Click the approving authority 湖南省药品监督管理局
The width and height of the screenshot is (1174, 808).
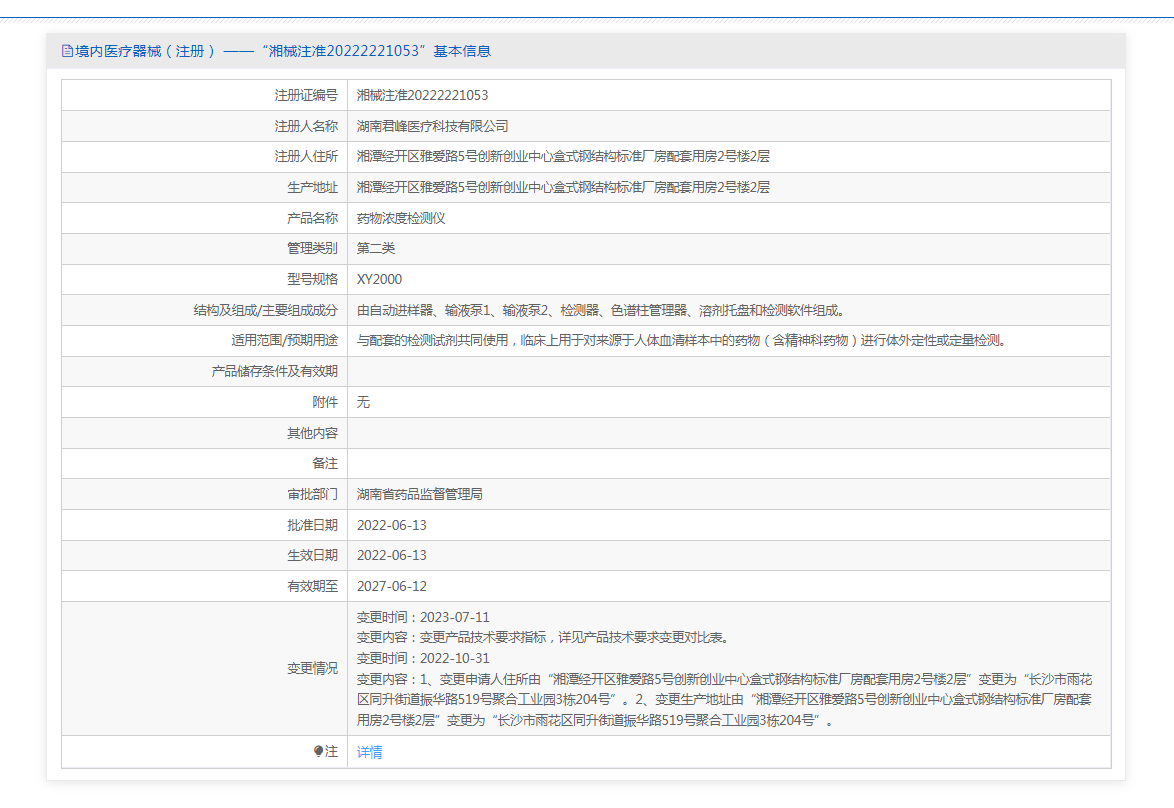(420, 494)
